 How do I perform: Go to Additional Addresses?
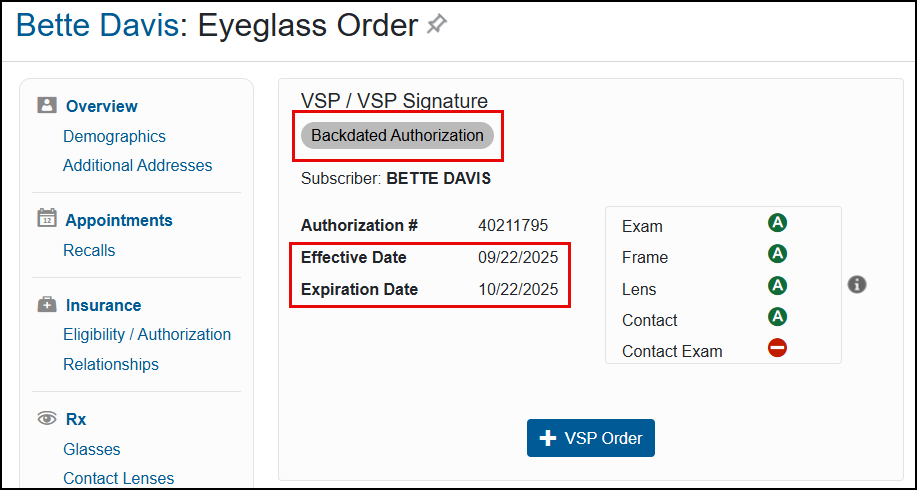point(137,165)
